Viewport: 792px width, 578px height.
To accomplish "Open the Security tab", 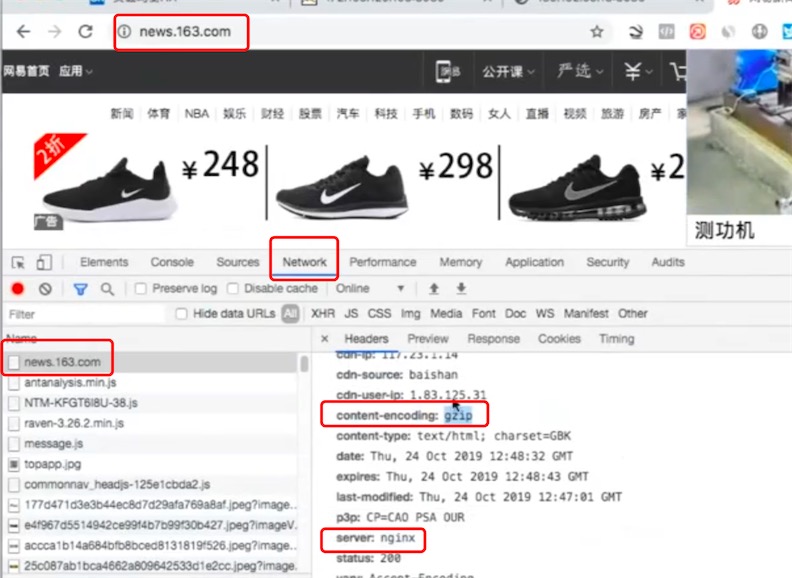I will click(608, 262).
